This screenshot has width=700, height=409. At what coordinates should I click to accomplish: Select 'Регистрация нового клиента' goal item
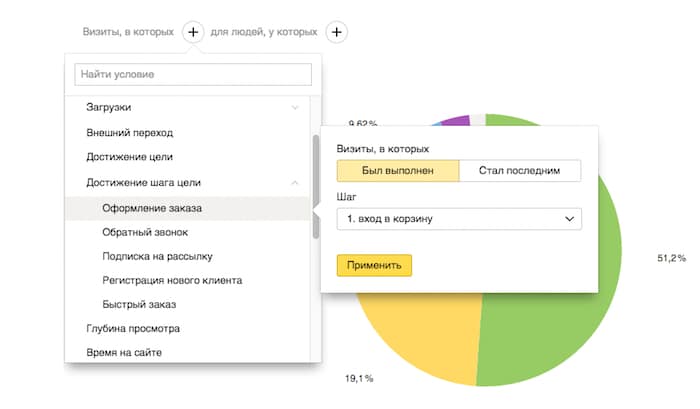tap(172, 280)
